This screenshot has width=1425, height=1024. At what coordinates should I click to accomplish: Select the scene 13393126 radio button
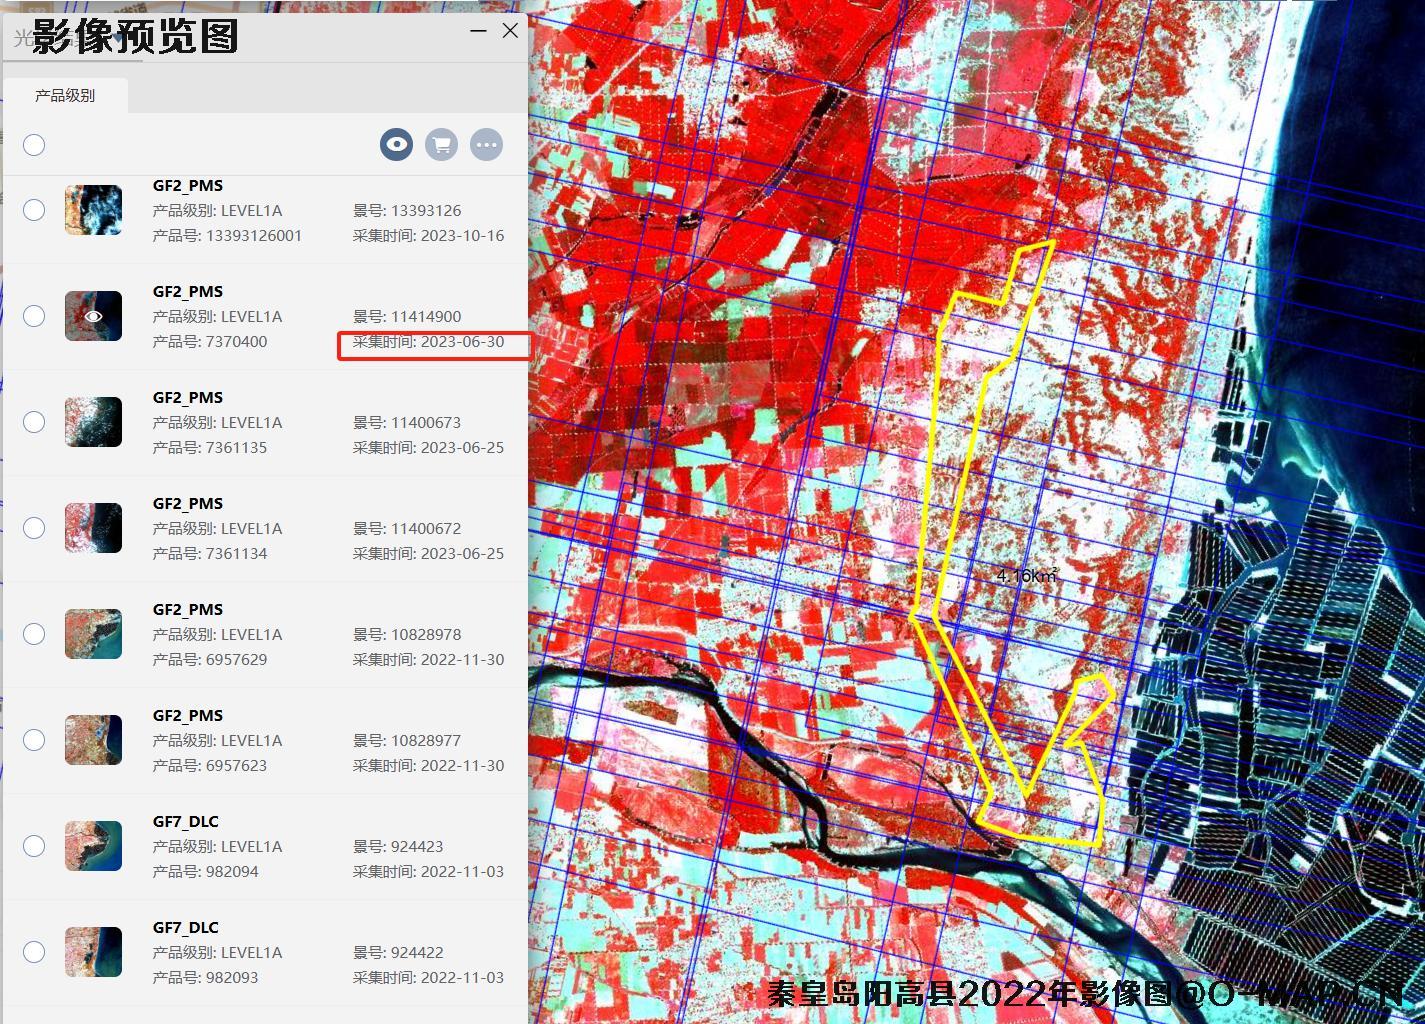[x=34, y=210]
